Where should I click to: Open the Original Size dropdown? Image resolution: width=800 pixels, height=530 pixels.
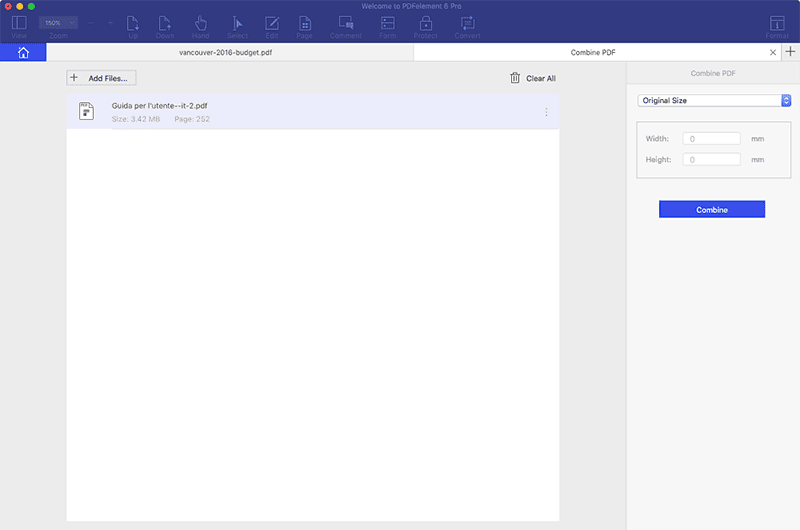click(714, 100)
